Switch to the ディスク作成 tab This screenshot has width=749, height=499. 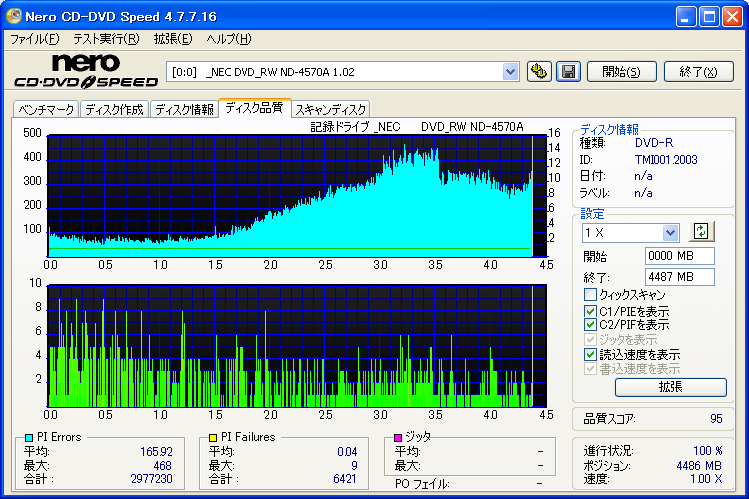coord(114,109)
